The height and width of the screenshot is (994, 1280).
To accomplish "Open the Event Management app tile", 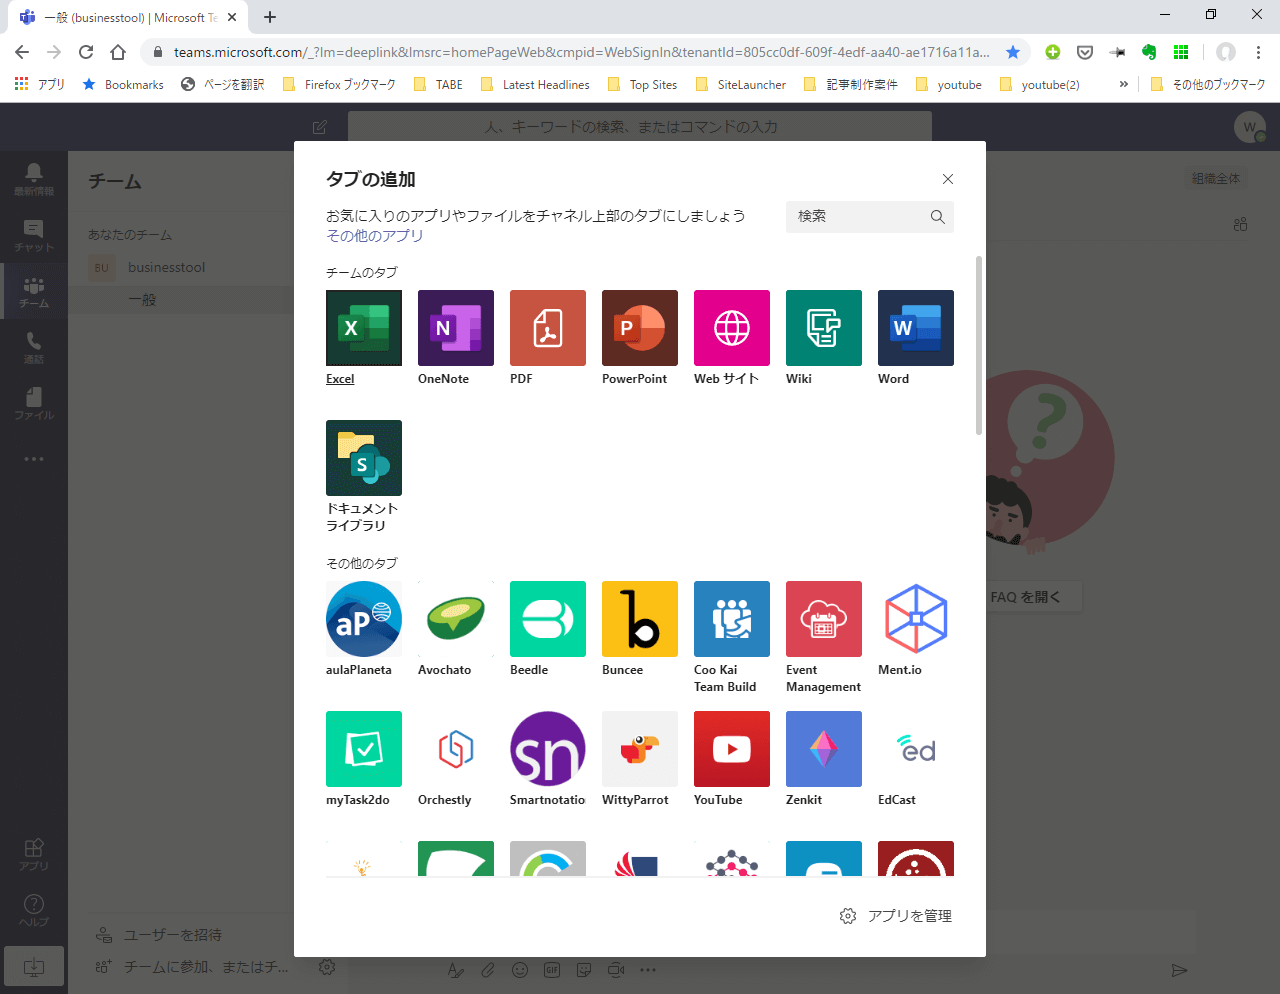I will (824, 619).
